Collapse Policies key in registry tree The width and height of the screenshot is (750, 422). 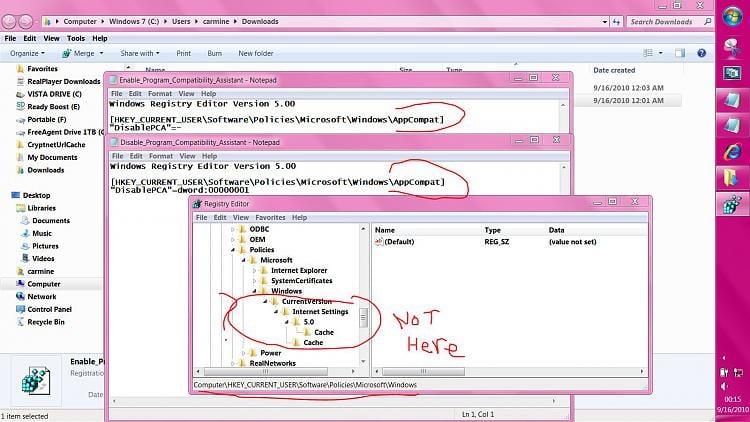tap(233, 250)
